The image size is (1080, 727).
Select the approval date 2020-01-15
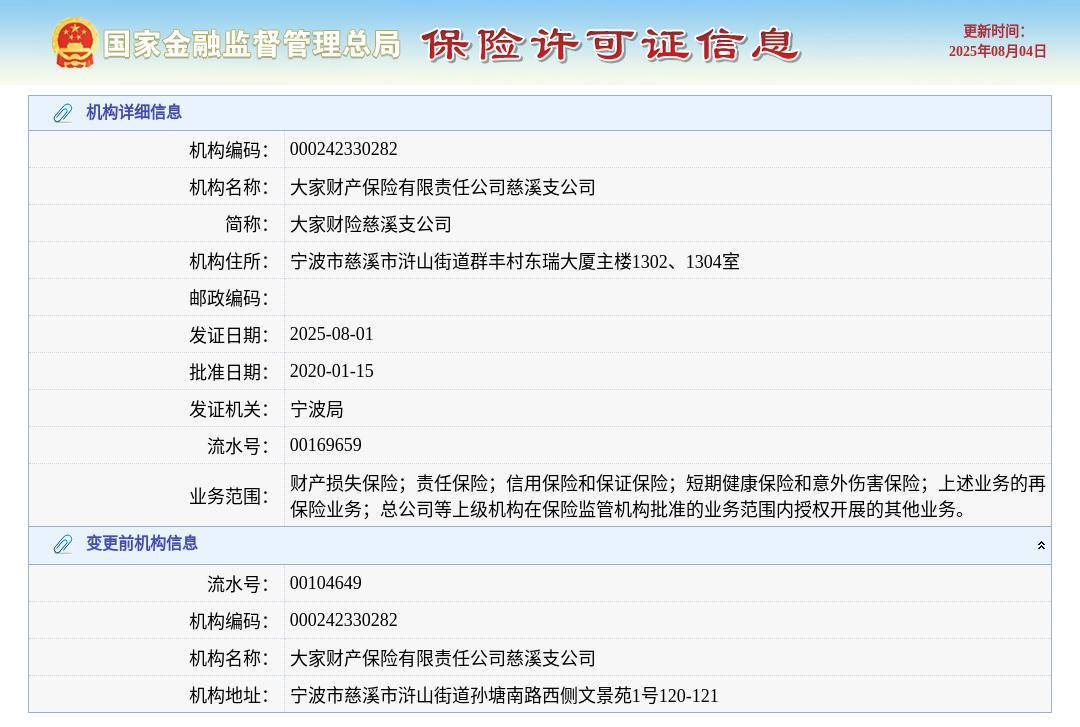coord(331,371)
